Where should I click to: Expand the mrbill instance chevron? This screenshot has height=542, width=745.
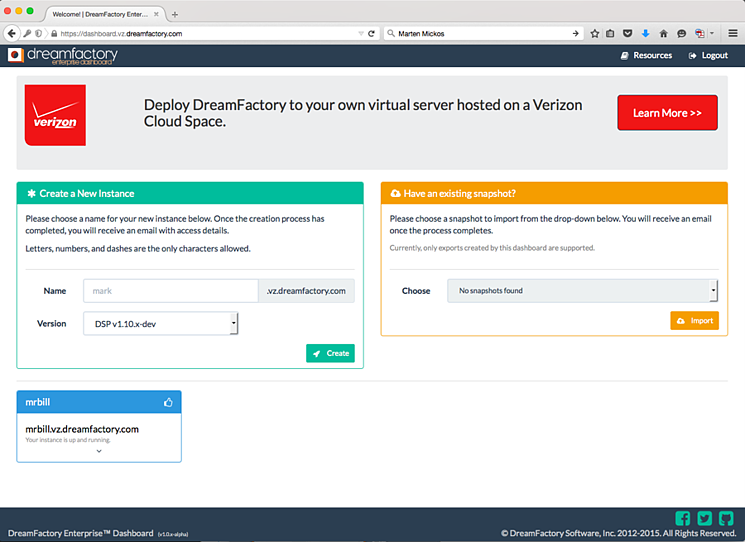click(x=99, y=451)
